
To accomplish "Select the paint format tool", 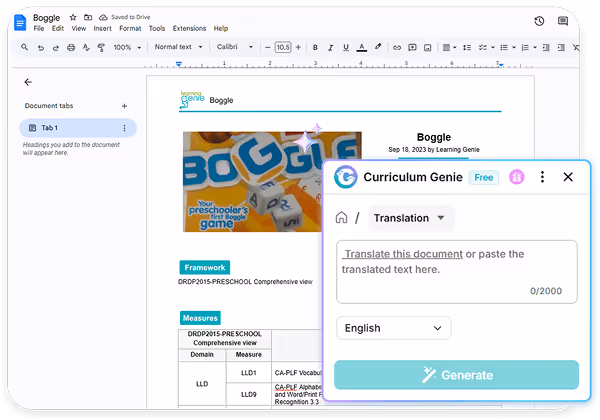I will click(101, 47).
